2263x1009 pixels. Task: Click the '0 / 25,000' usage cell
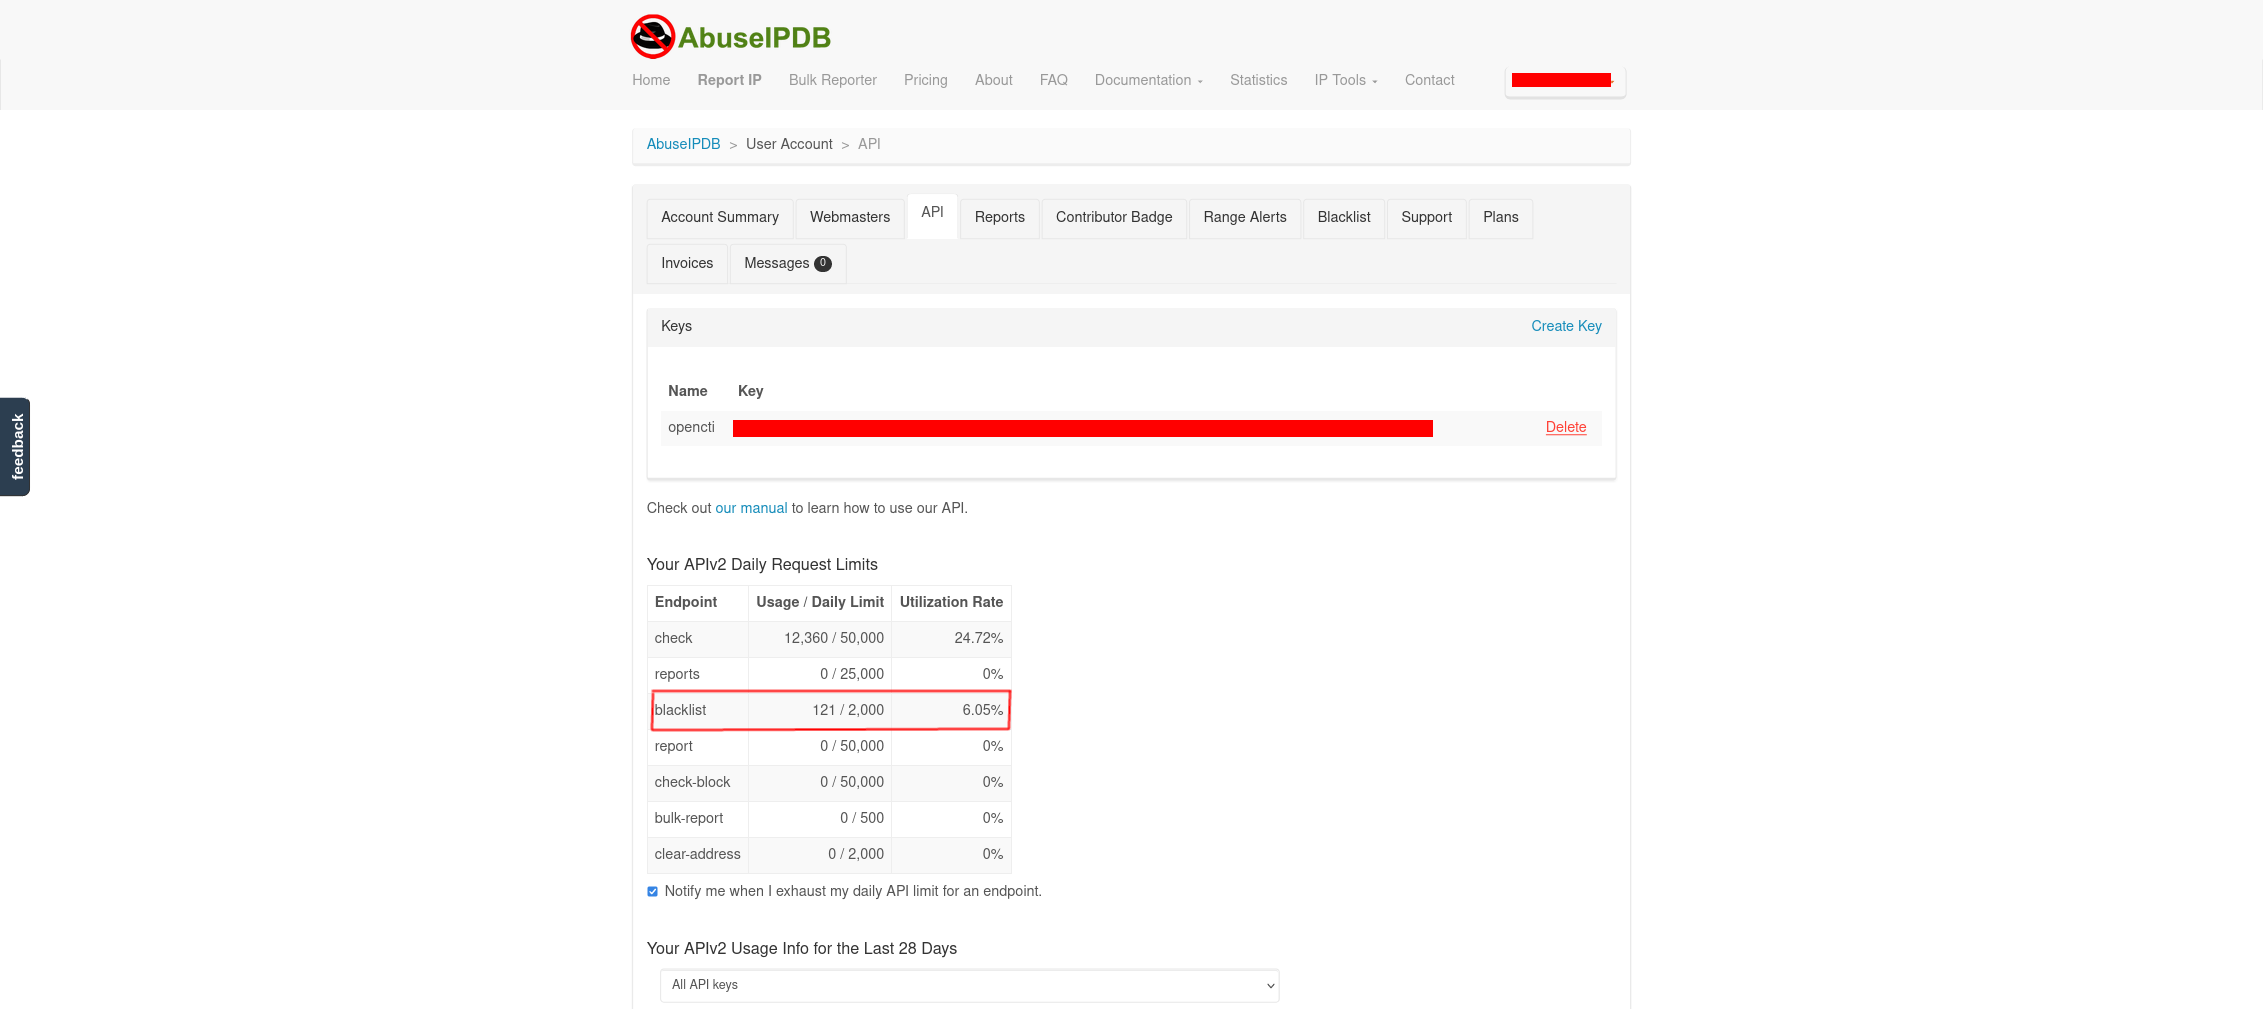tap(820, 674)
